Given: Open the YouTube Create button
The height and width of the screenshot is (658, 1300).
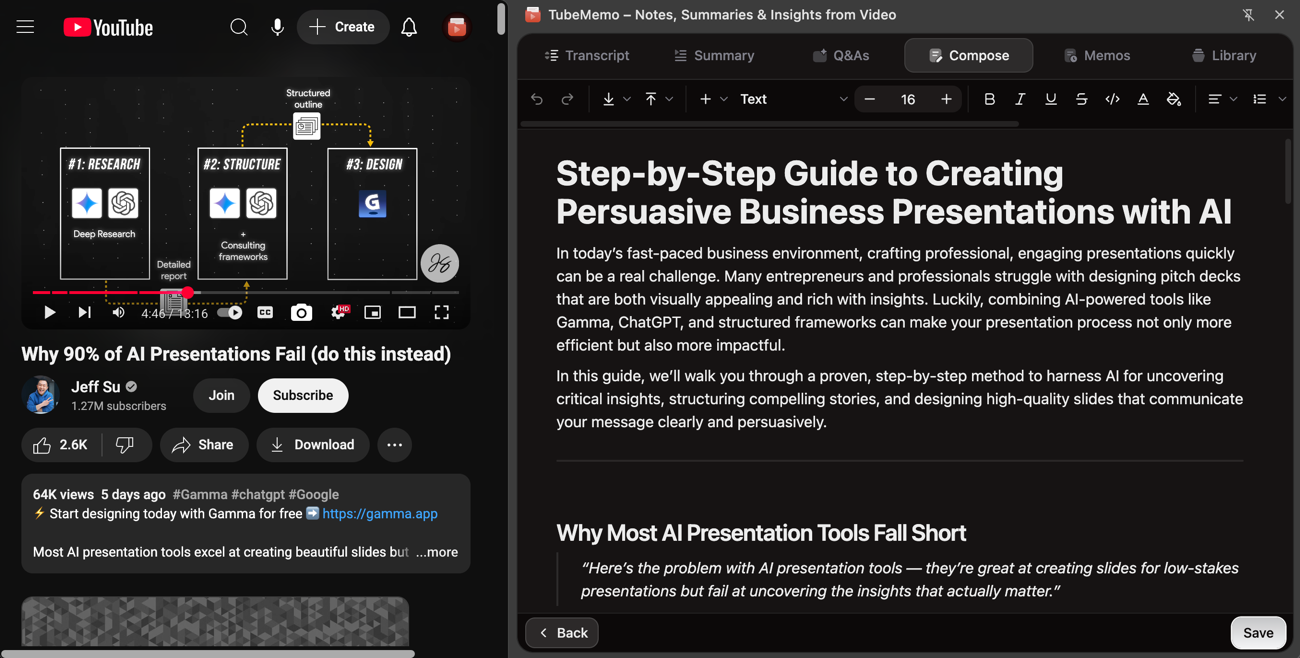Looking at the screenshot, I should pos(343,27).
